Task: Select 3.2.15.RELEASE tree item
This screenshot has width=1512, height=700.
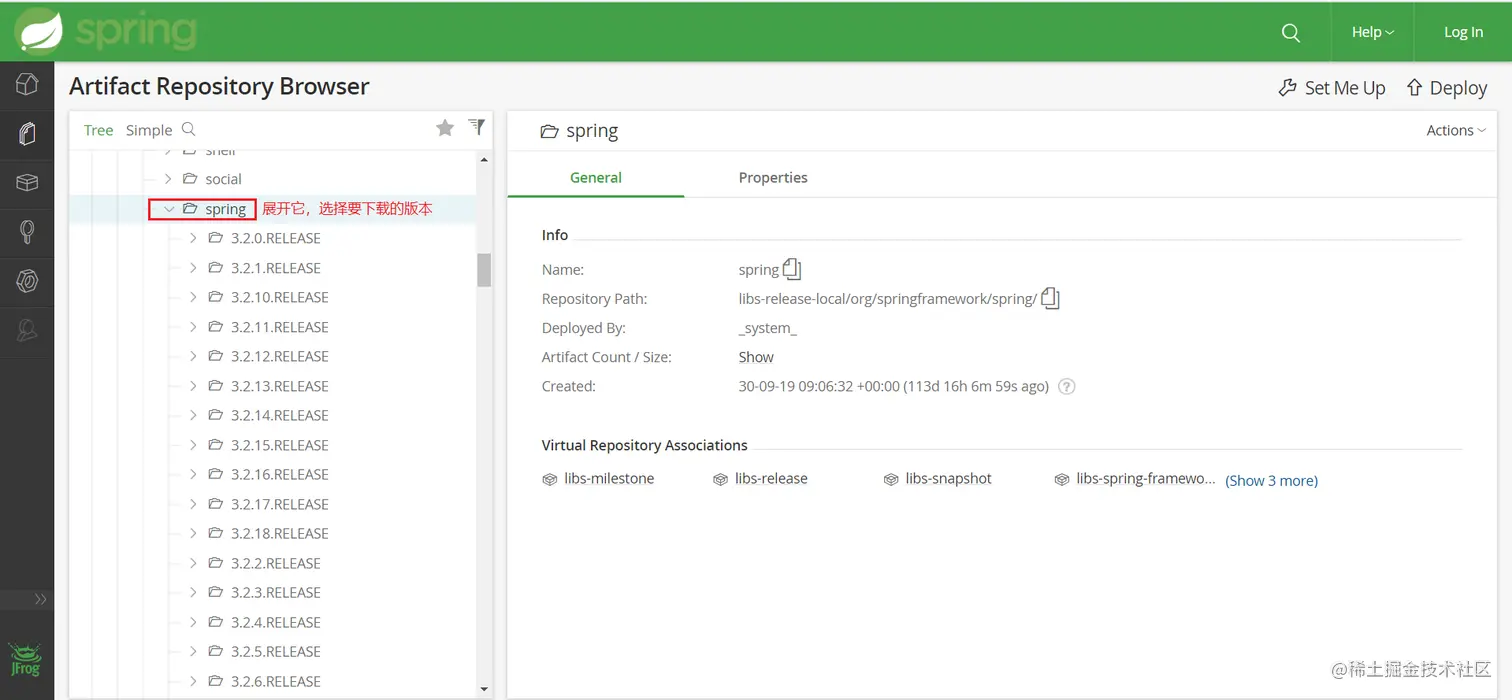Action: click(280, 445)
